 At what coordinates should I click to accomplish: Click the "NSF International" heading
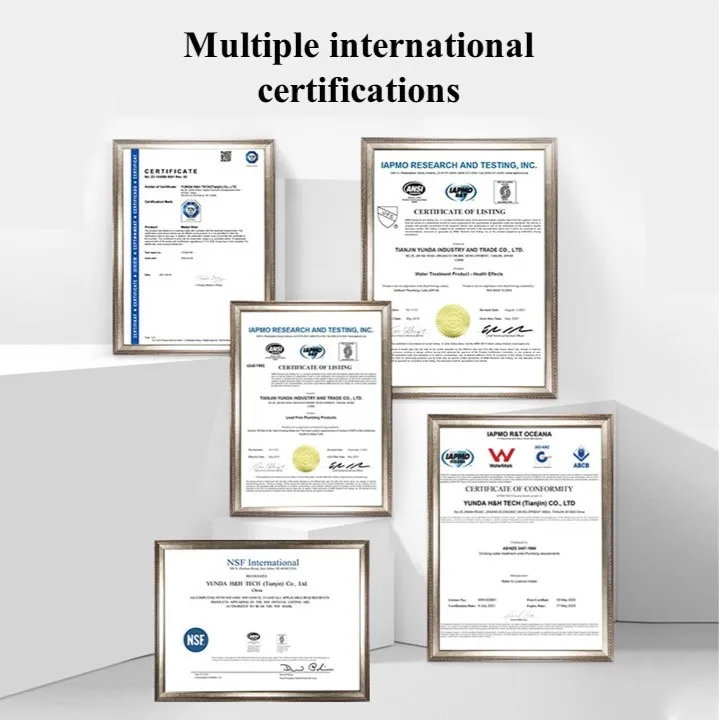[263, 562]
